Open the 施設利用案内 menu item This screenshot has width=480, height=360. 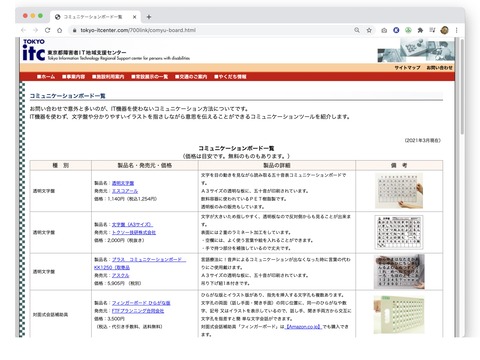(x=108, y=77)
